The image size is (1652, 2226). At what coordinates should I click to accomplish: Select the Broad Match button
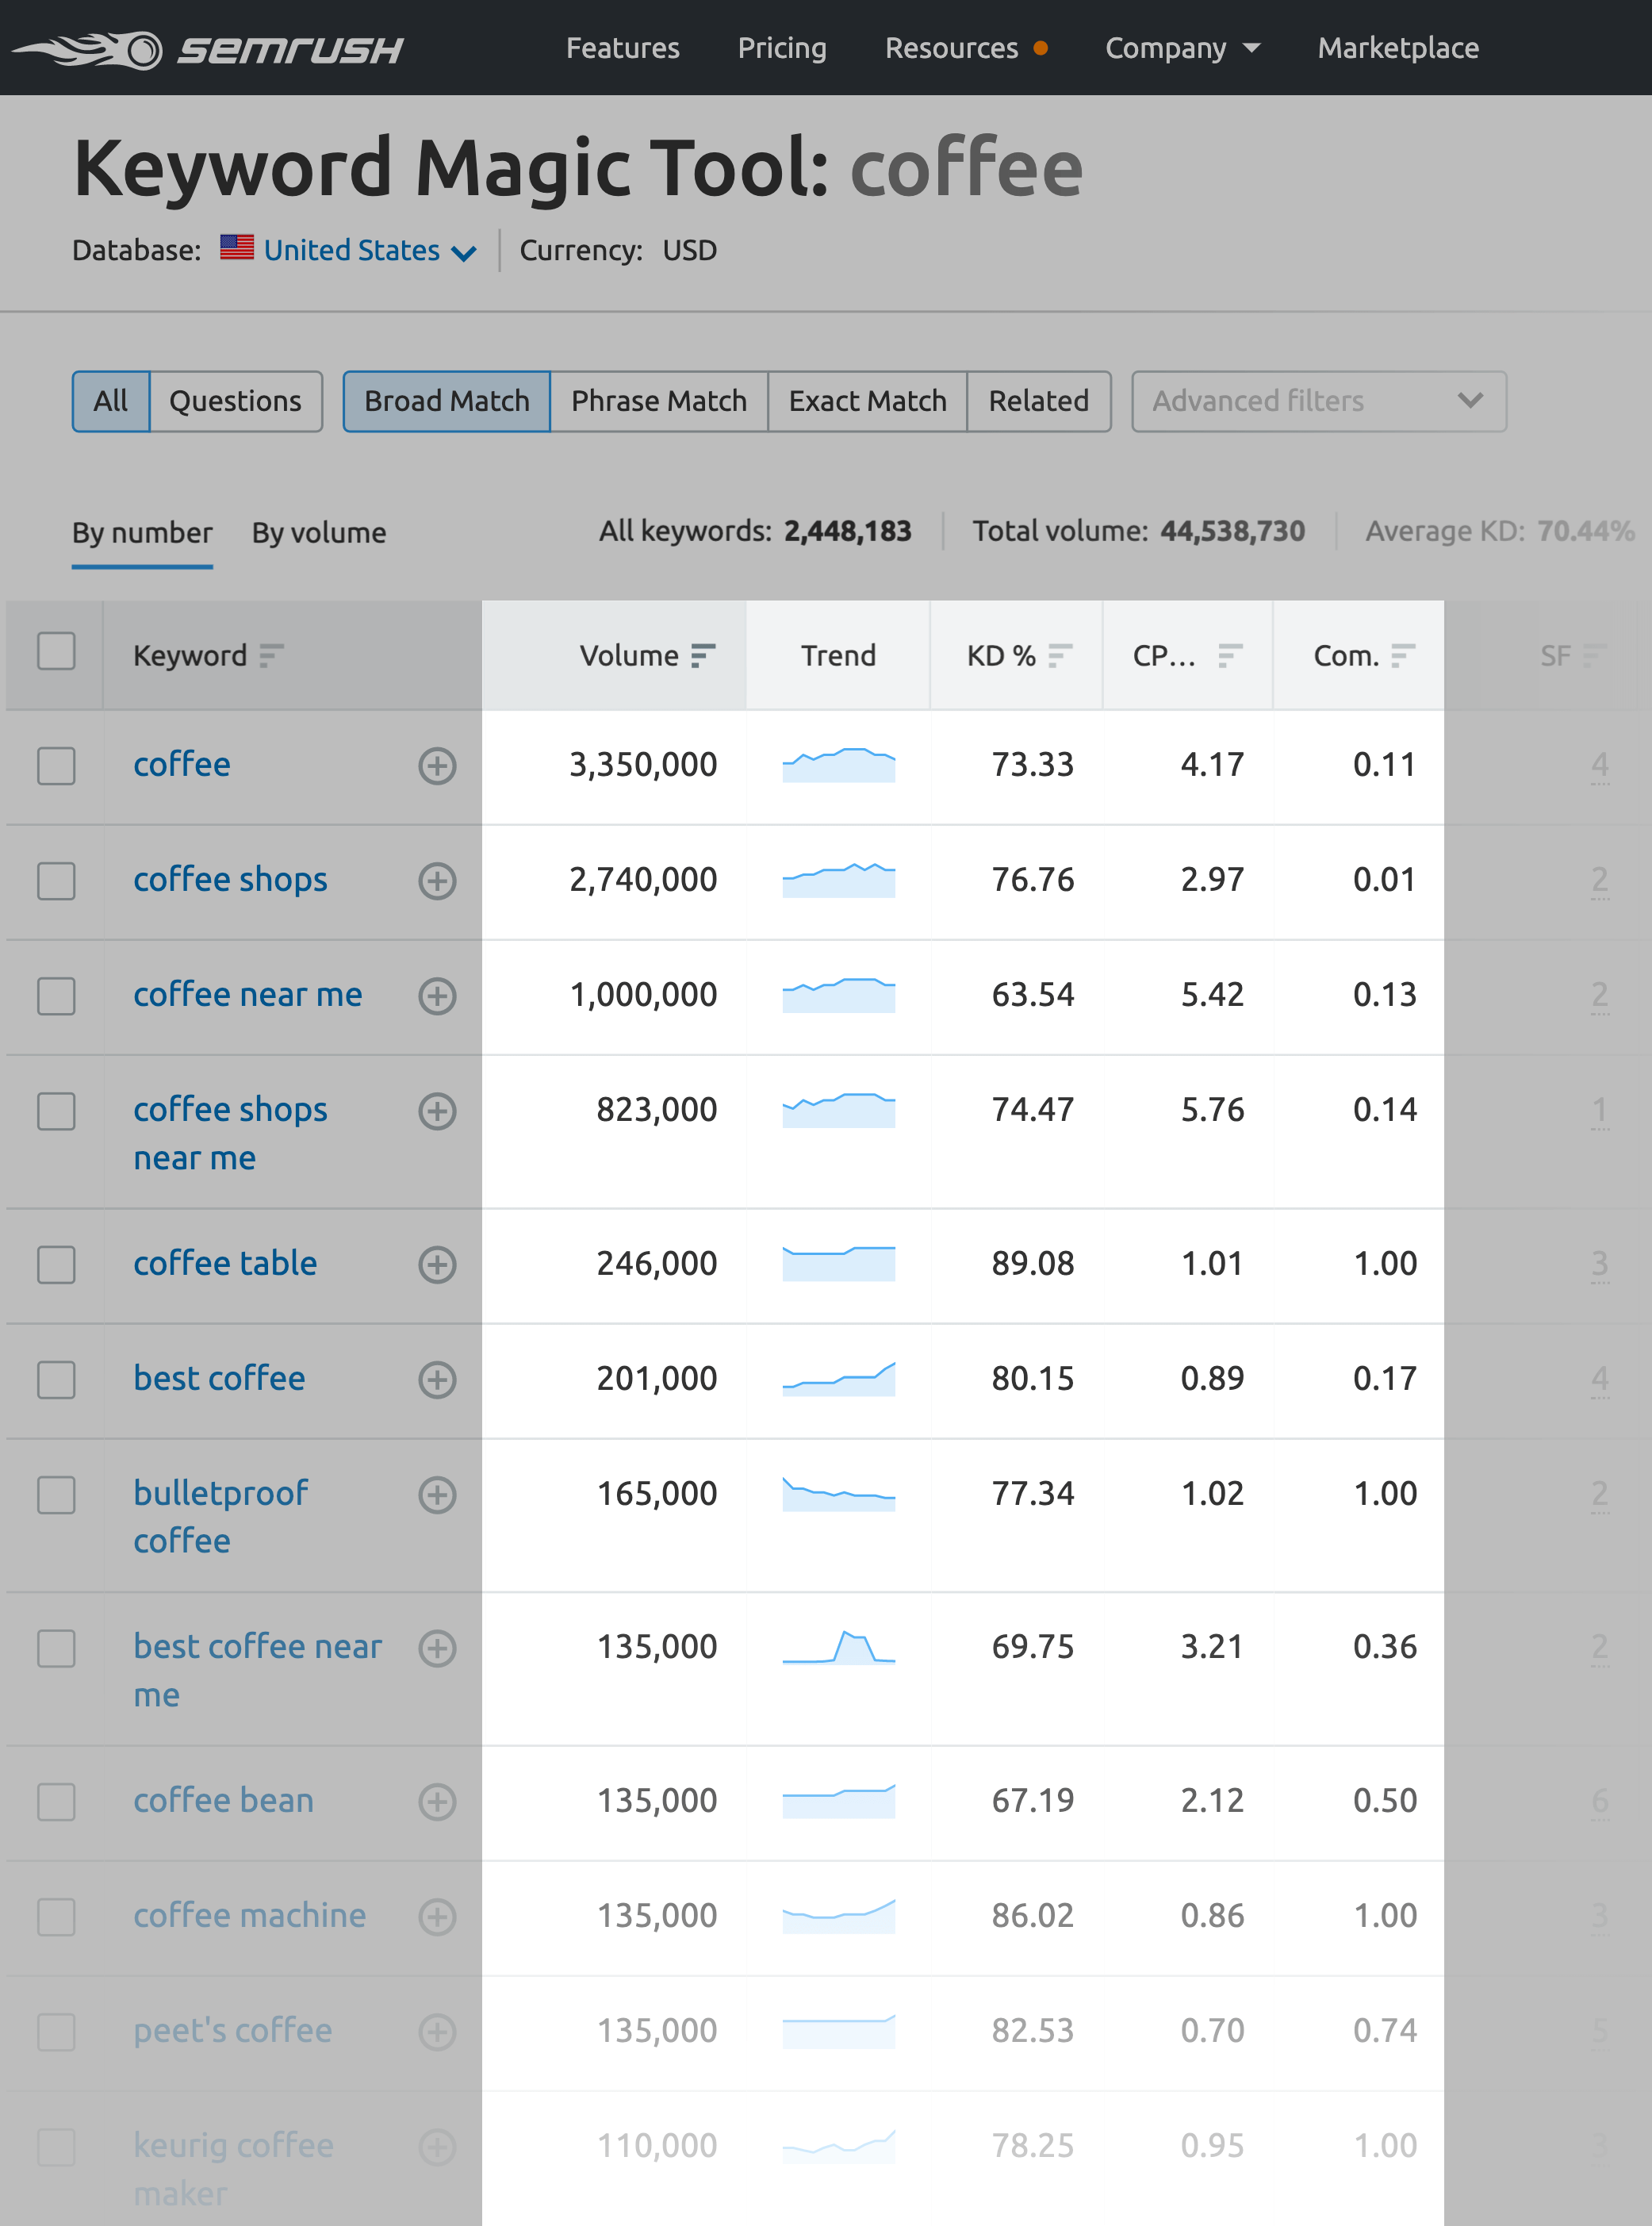pyautogui.click(x=447, y=401)
